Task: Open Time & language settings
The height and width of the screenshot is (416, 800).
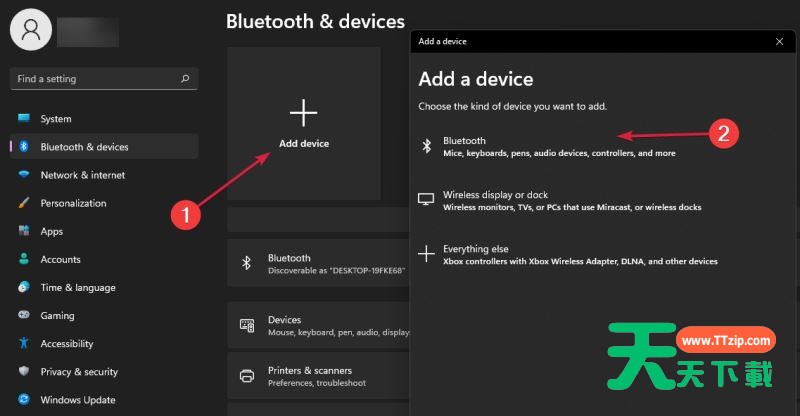Action: pos(78,287)
